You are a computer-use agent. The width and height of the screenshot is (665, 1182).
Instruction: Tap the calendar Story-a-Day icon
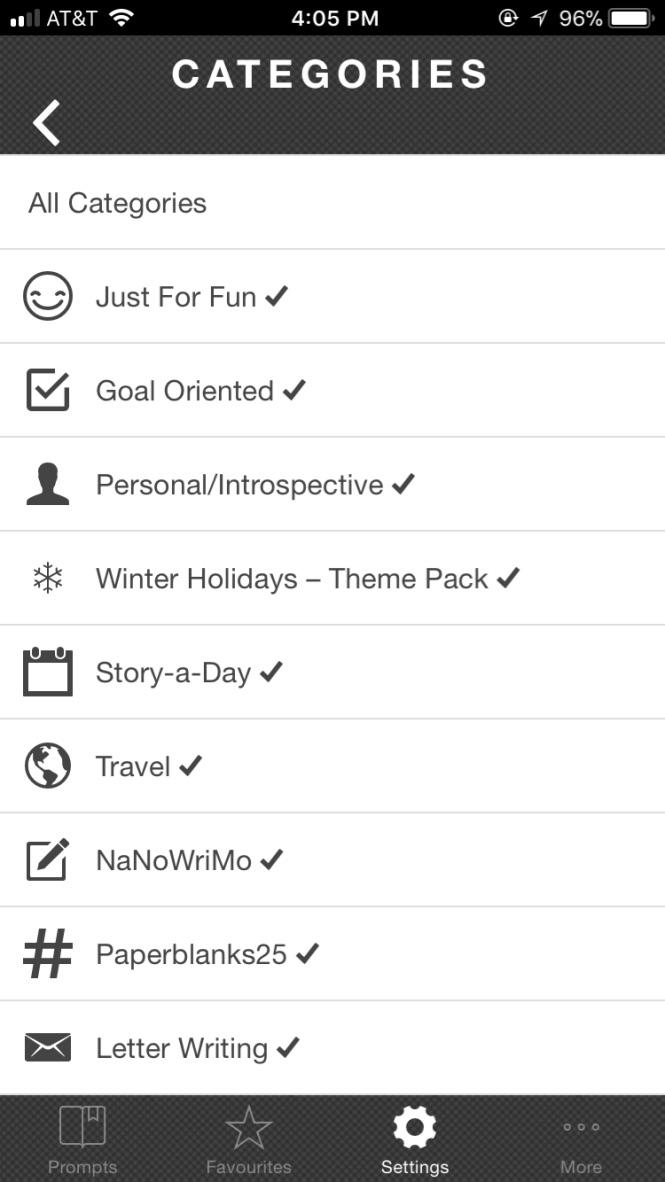pos(48,672)
